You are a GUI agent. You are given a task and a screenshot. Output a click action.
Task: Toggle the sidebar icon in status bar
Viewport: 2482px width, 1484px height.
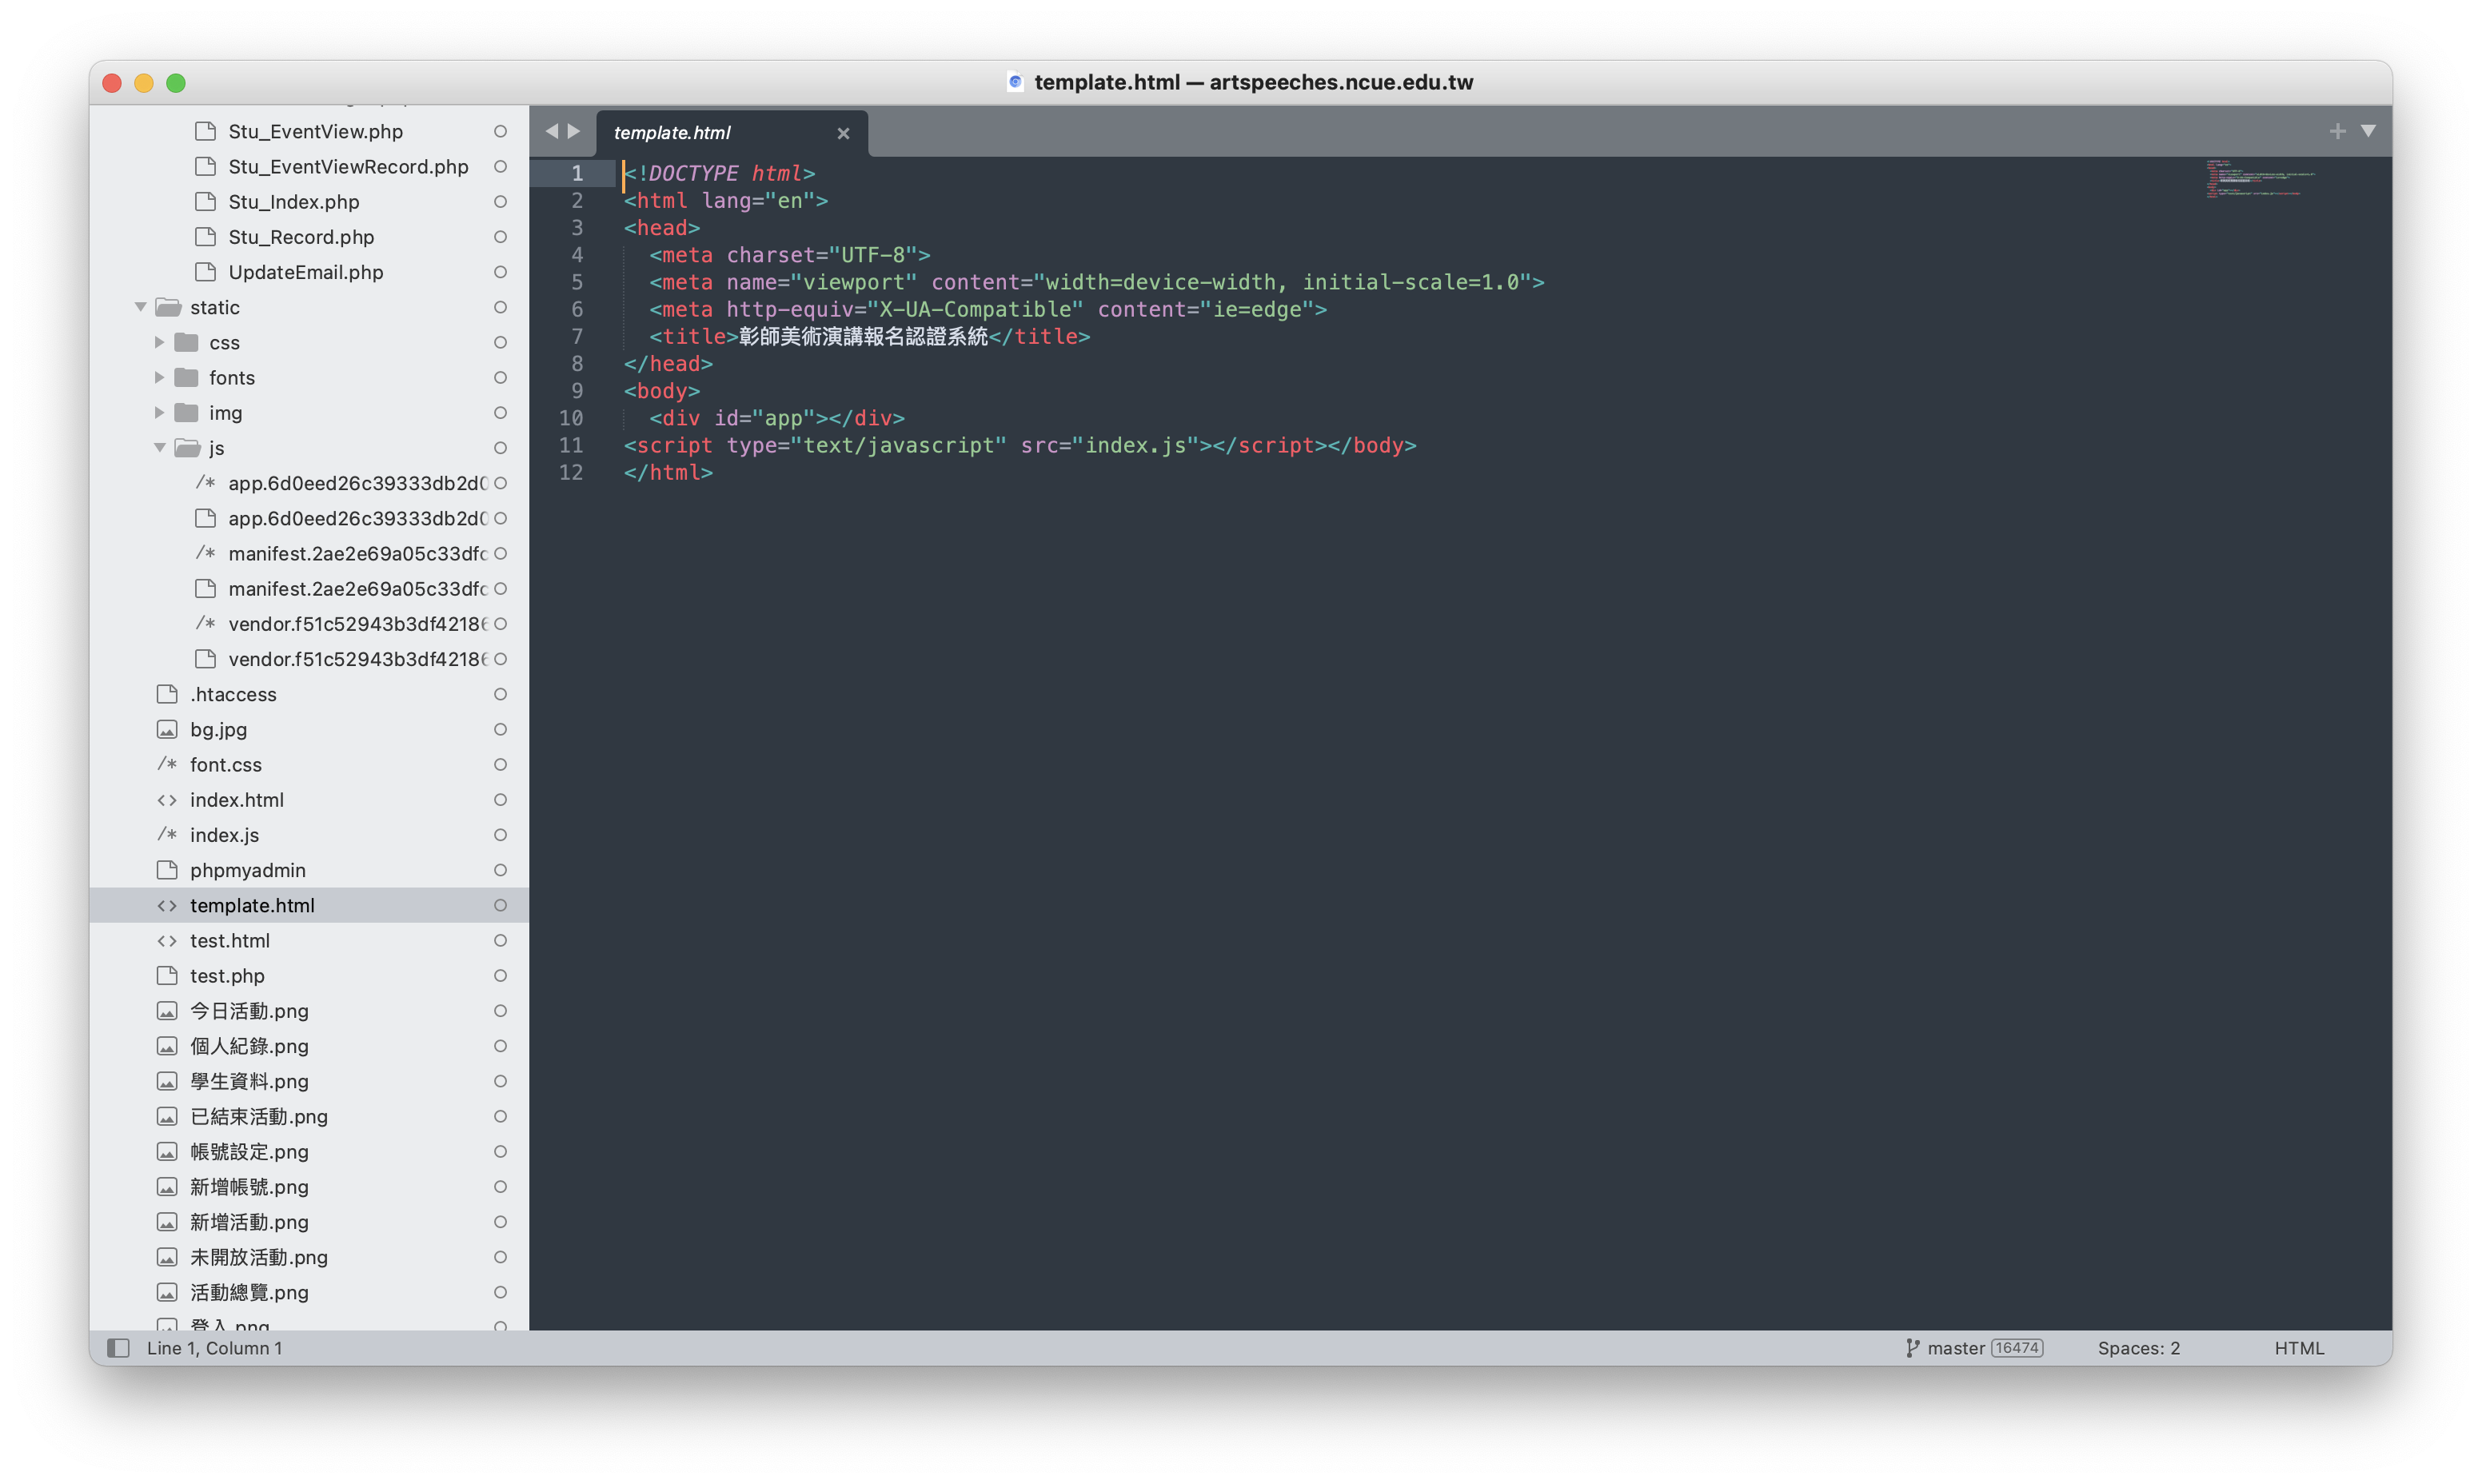[118, 1347]
